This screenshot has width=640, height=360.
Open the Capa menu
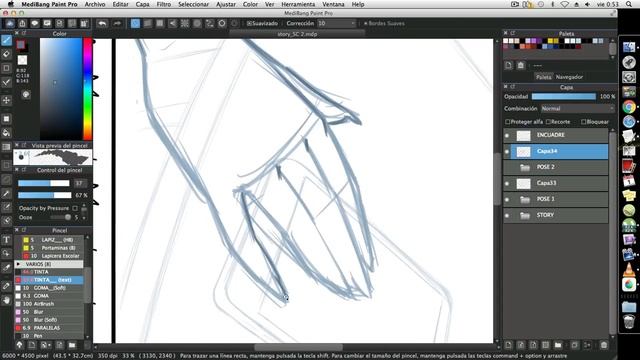tap(142, 4)
